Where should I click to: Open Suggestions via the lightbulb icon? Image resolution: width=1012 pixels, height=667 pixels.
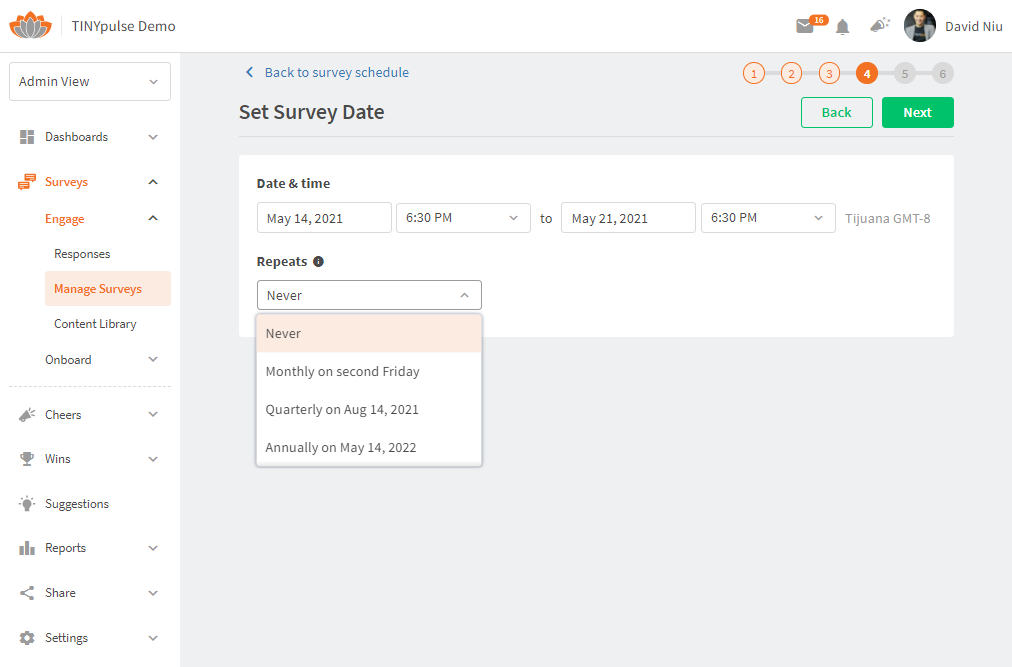point(27,503)
